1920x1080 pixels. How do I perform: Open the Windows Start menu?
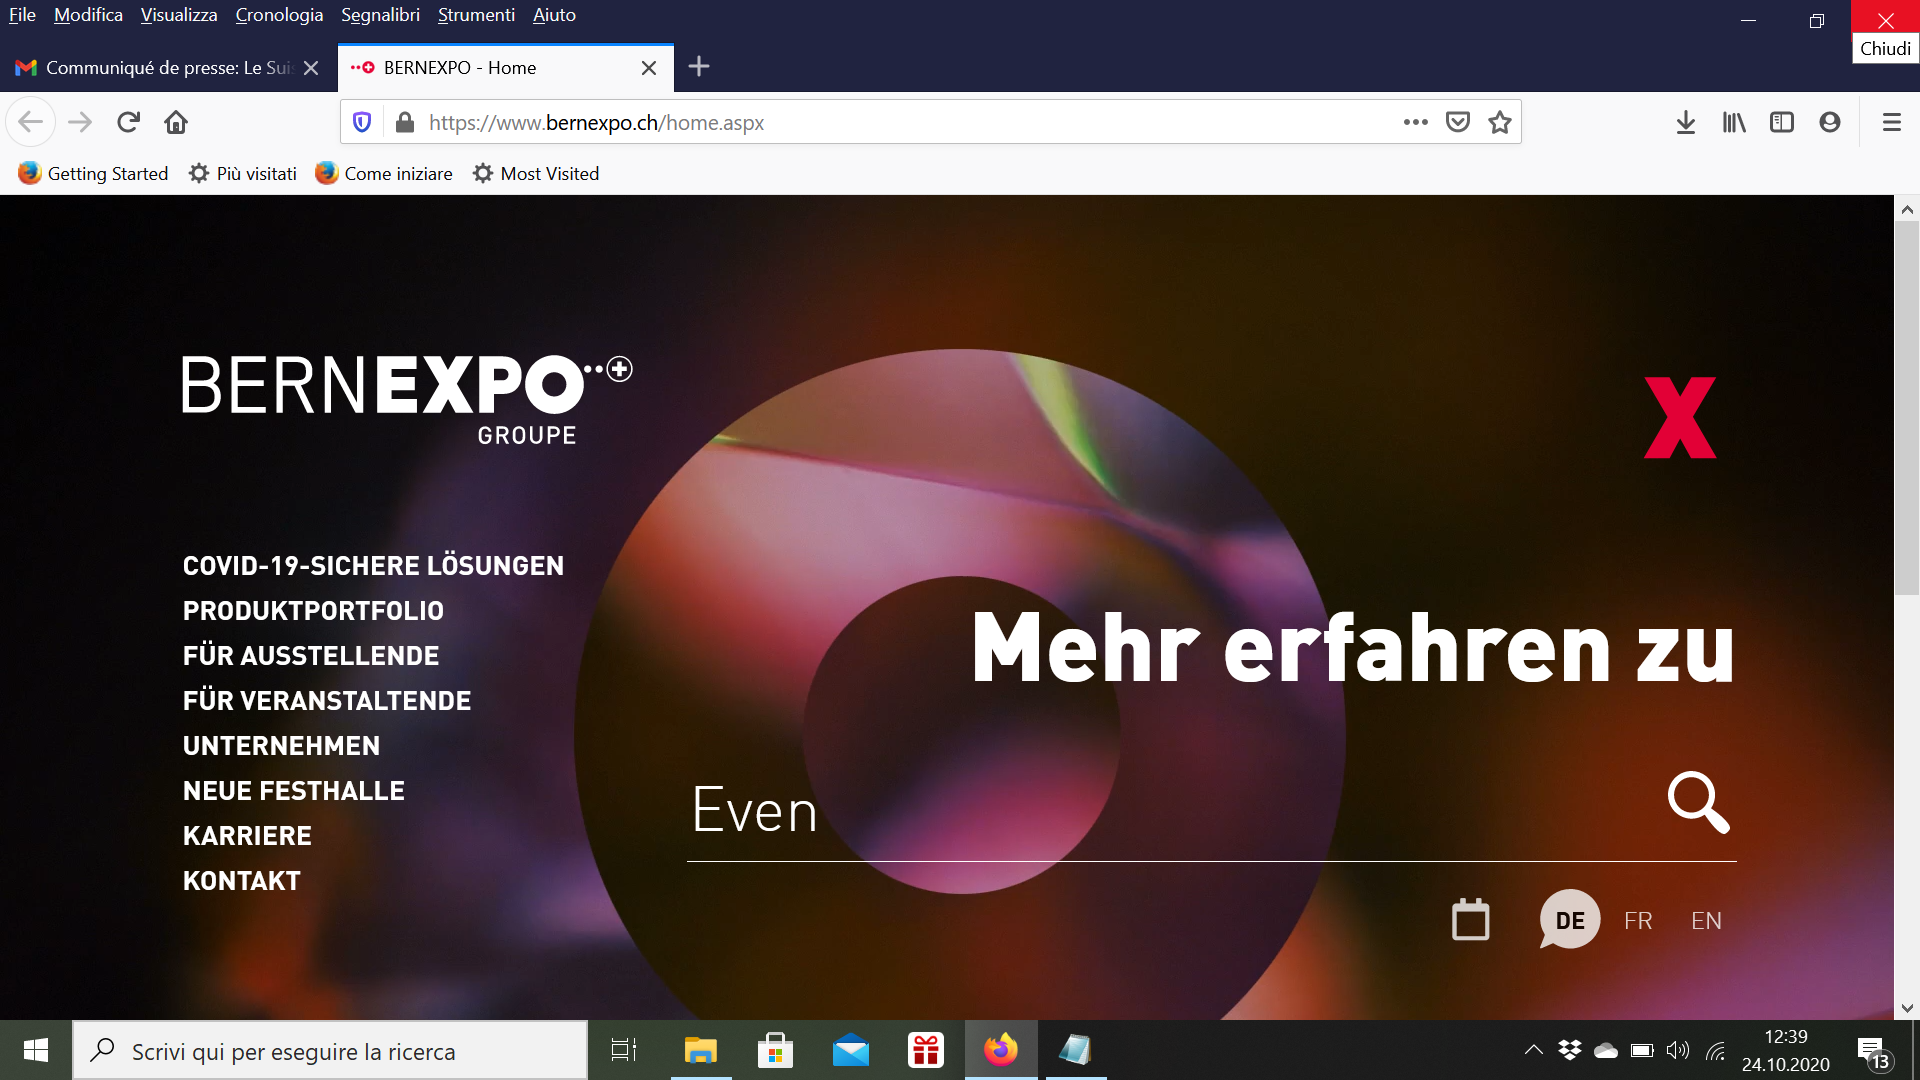point(36,1050)
